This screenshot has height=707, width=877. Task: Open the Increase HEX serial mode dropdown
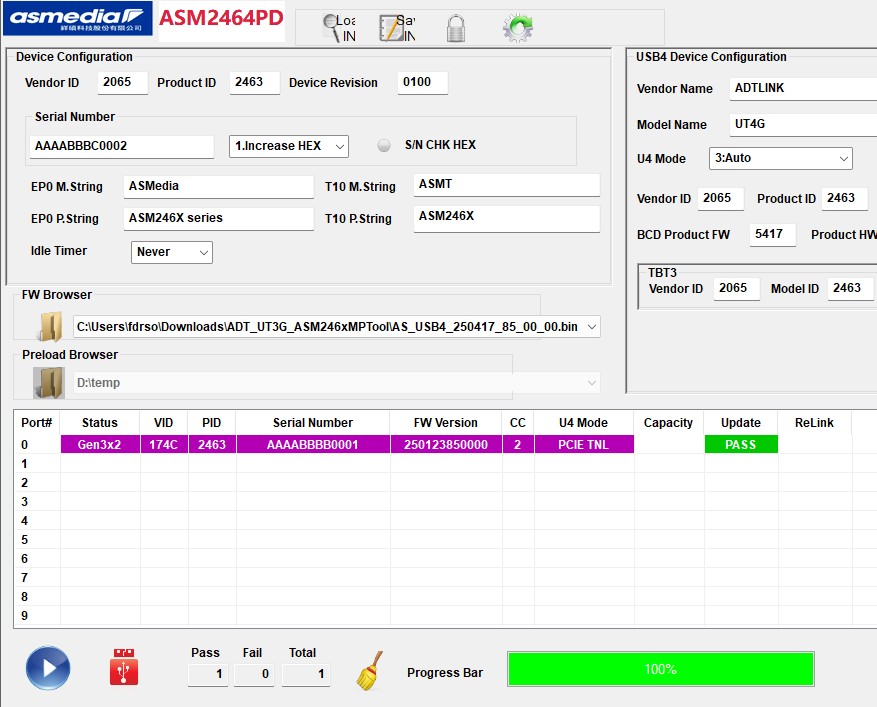coord(288,146)
